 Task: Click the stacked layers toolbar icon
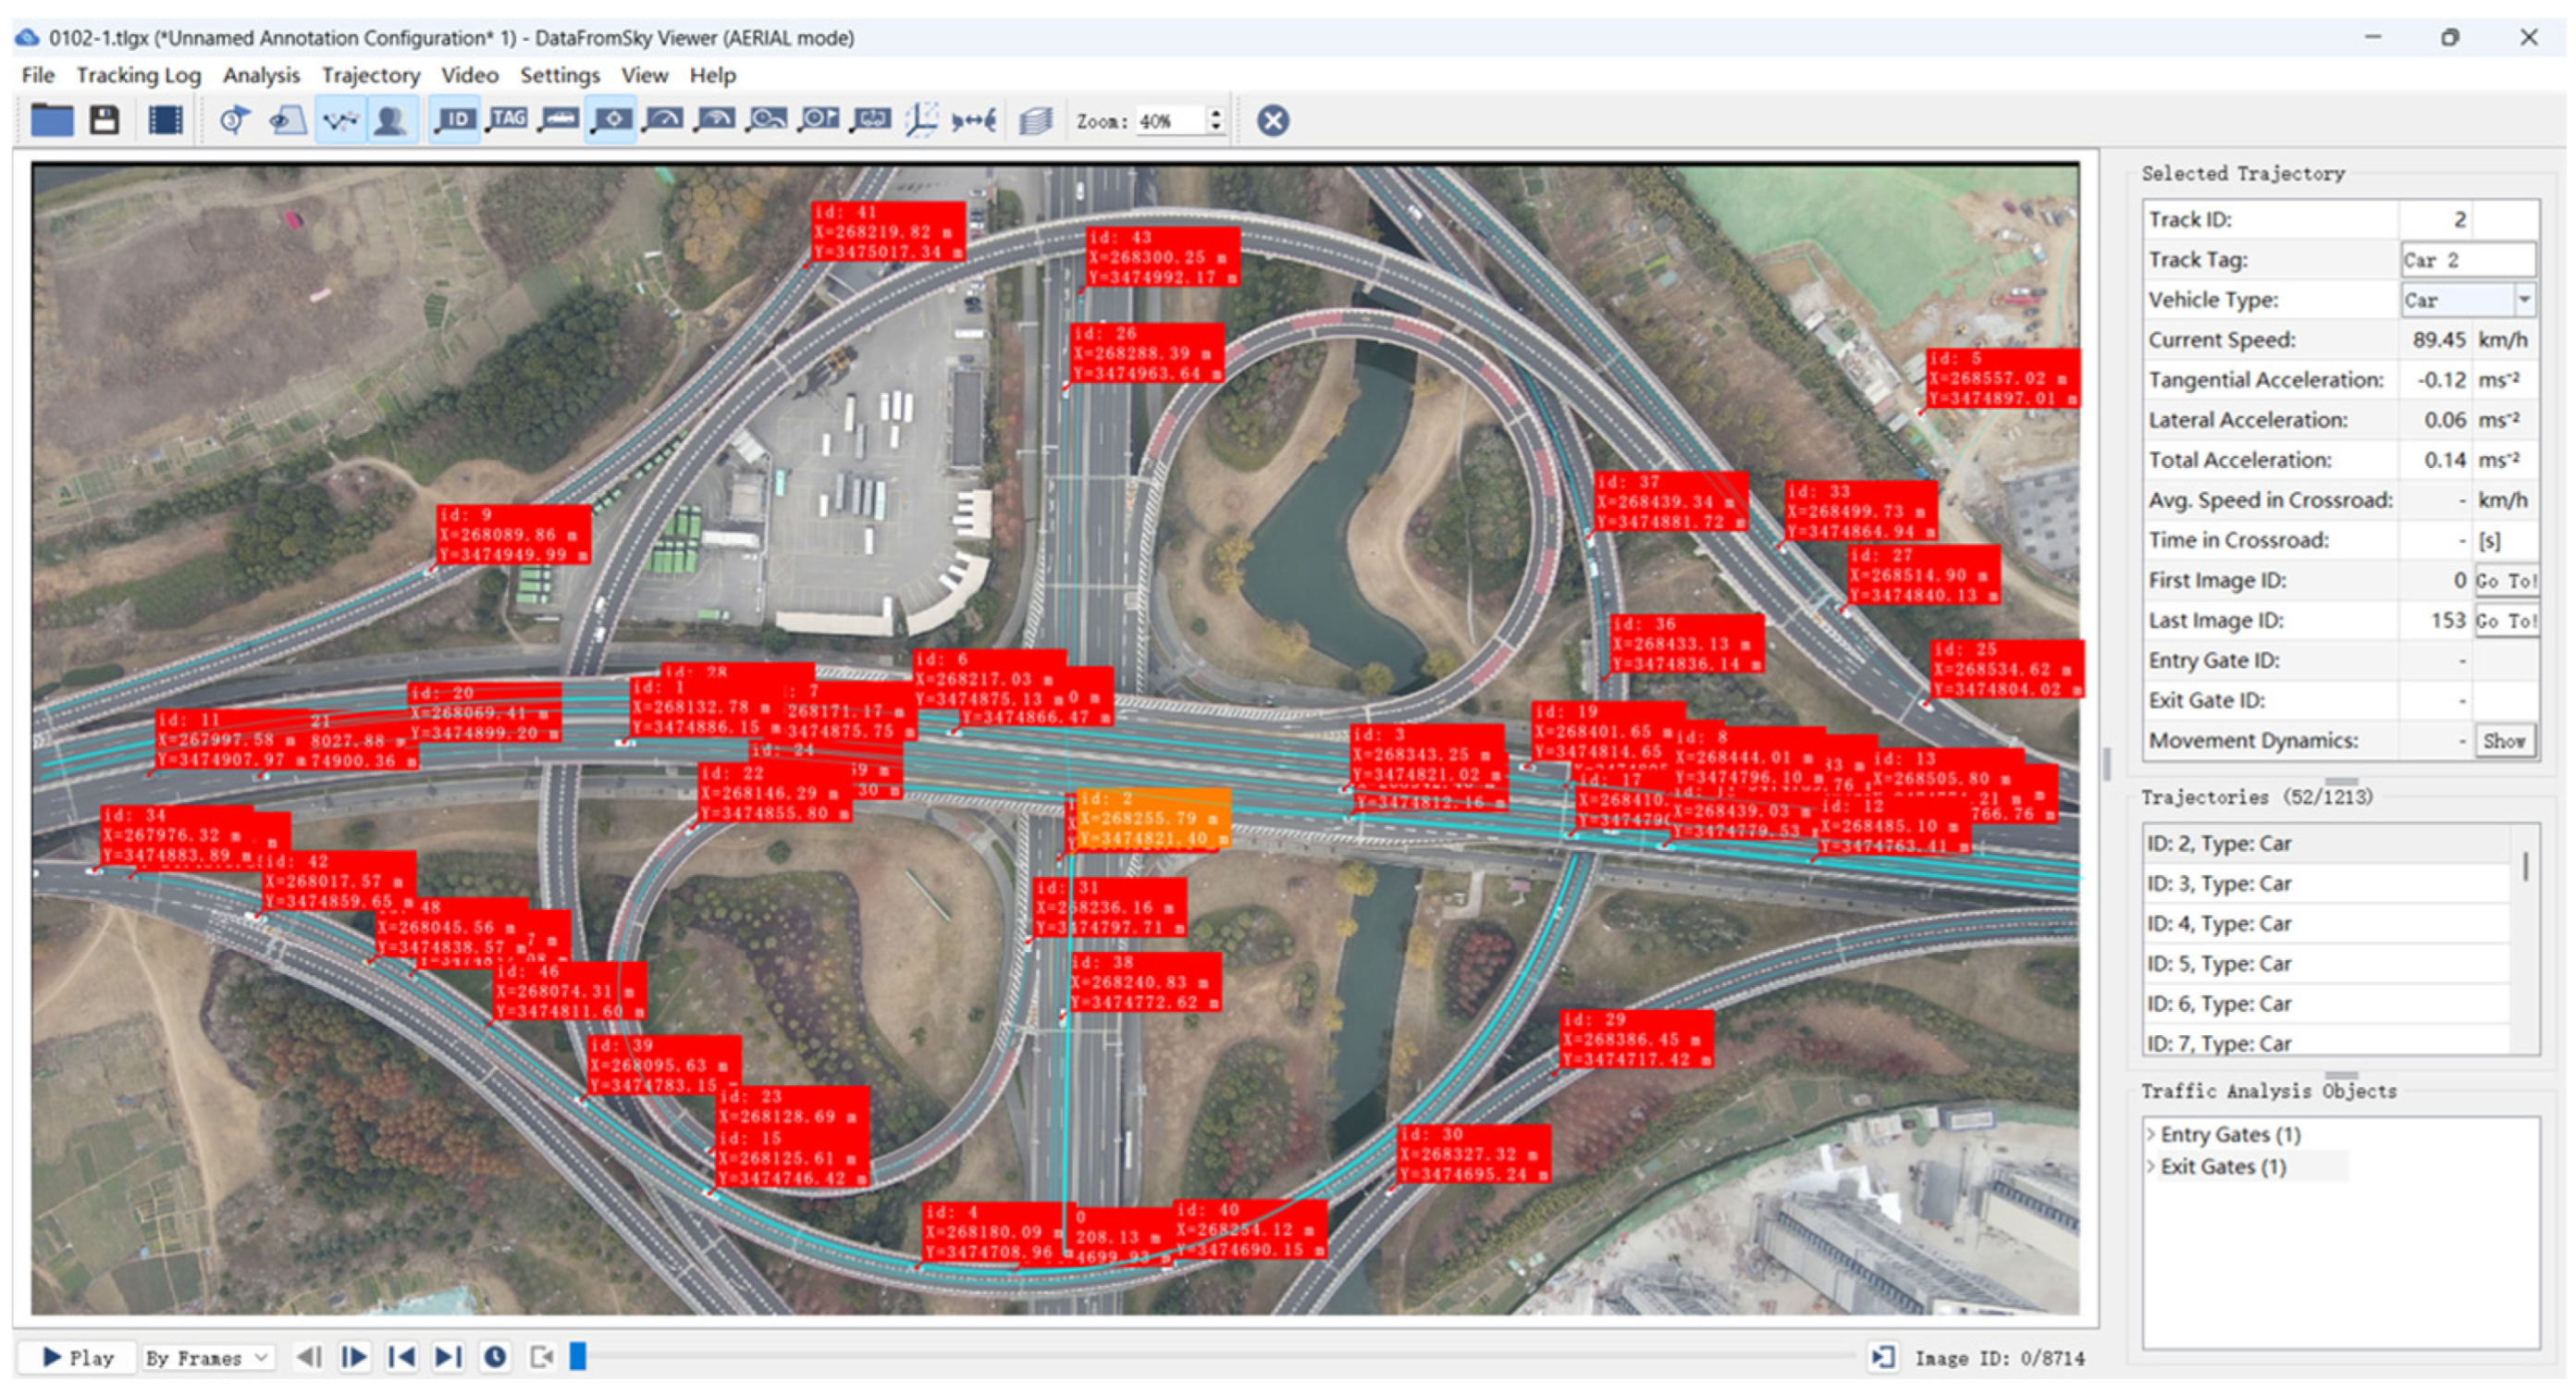(x=1035, y=121)
